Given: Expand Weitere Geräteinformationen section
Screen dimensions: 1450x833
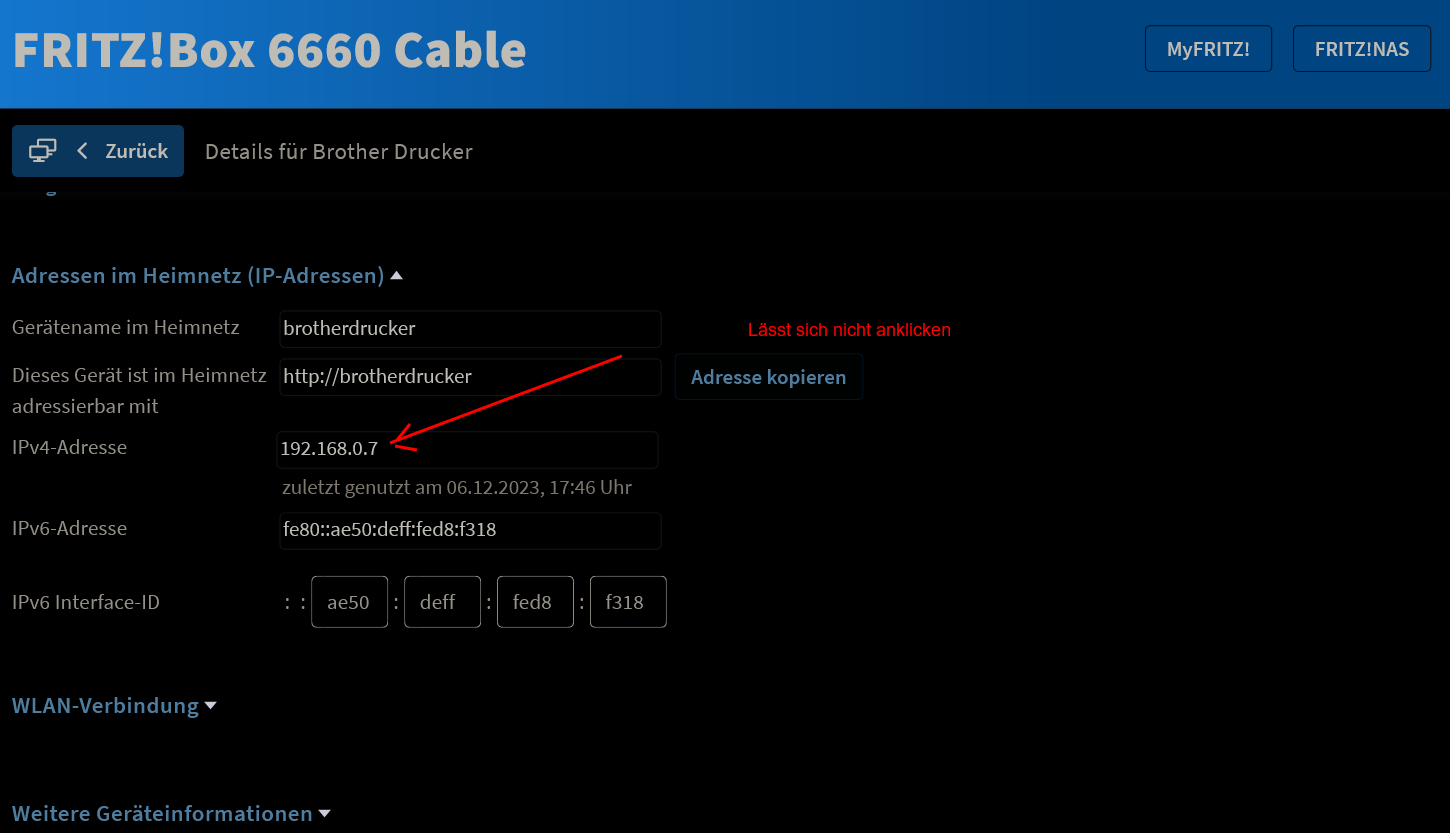Looking at the screenshot, I should tap(171, 814).
